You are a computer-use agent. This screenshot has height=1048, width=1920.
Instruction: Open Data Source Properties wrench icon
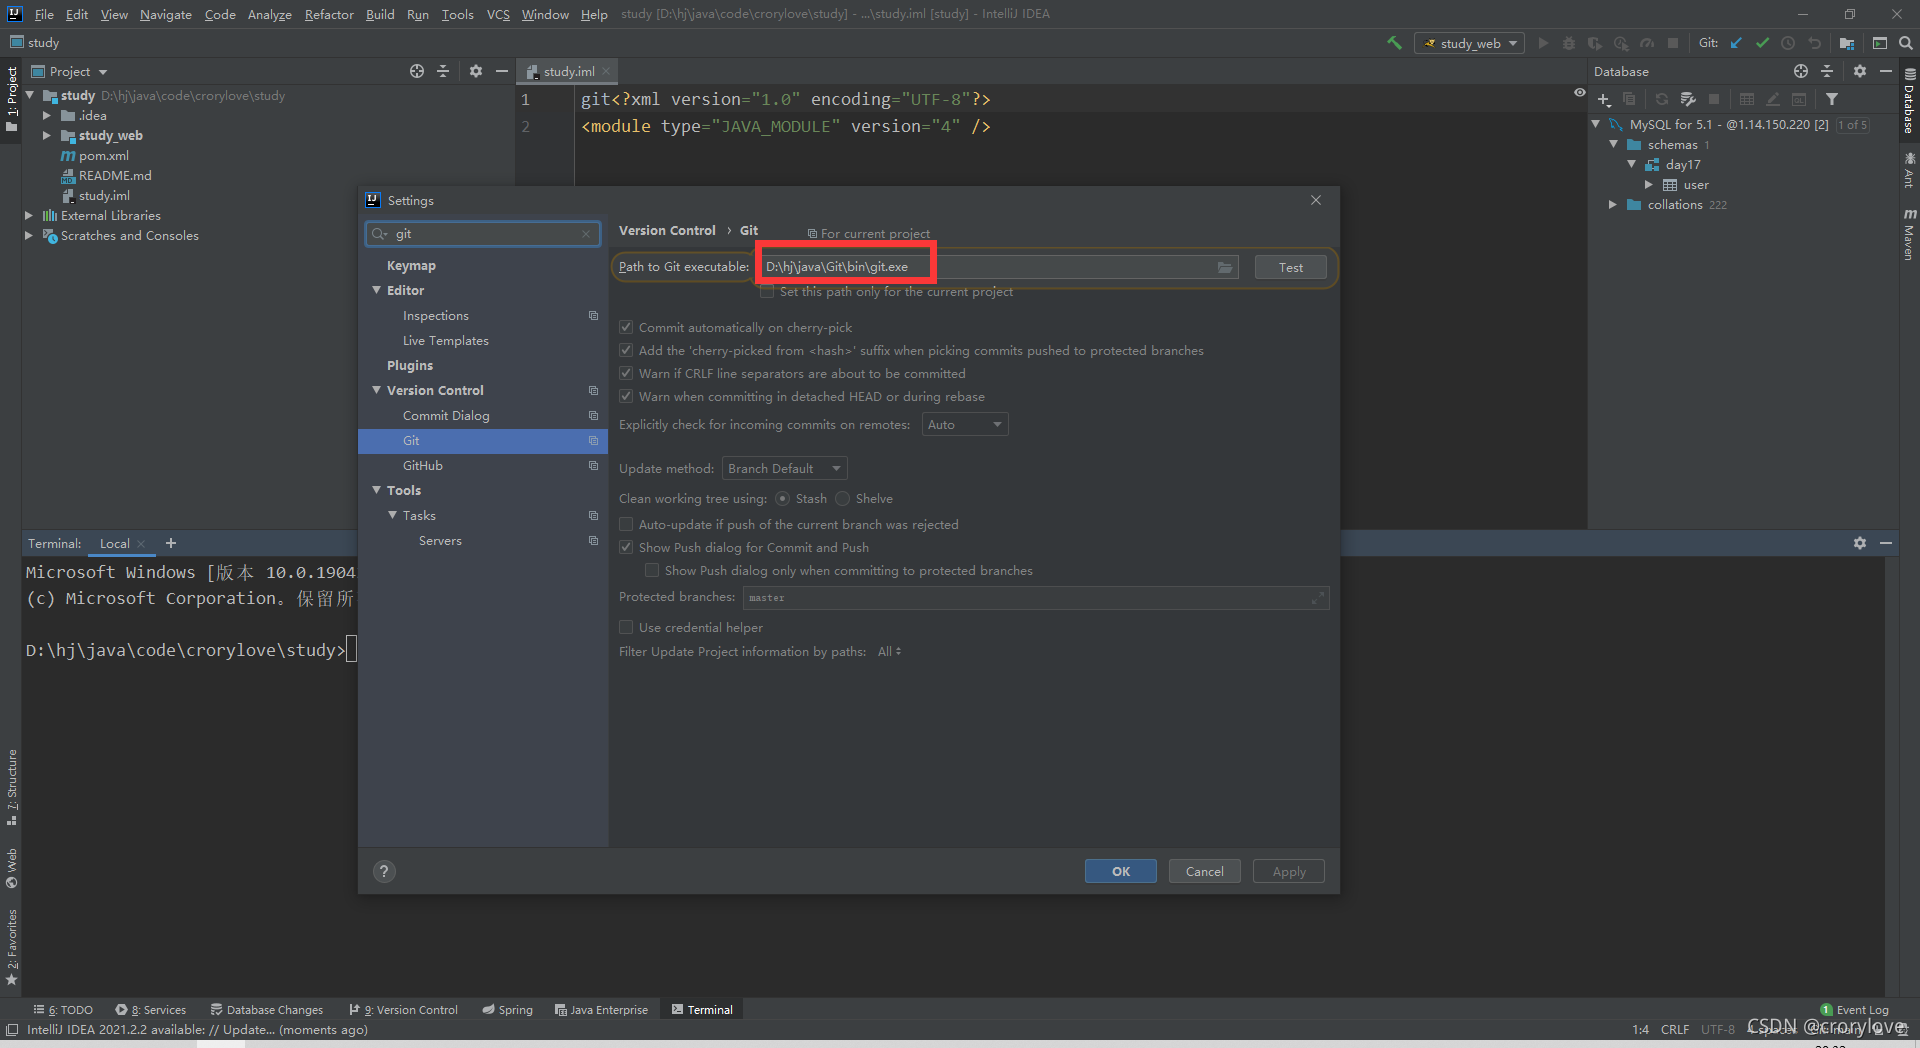point(1688,99)
